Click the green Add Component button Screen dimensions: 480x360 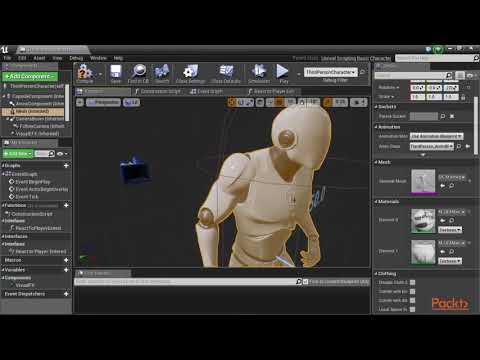point(30,76)
